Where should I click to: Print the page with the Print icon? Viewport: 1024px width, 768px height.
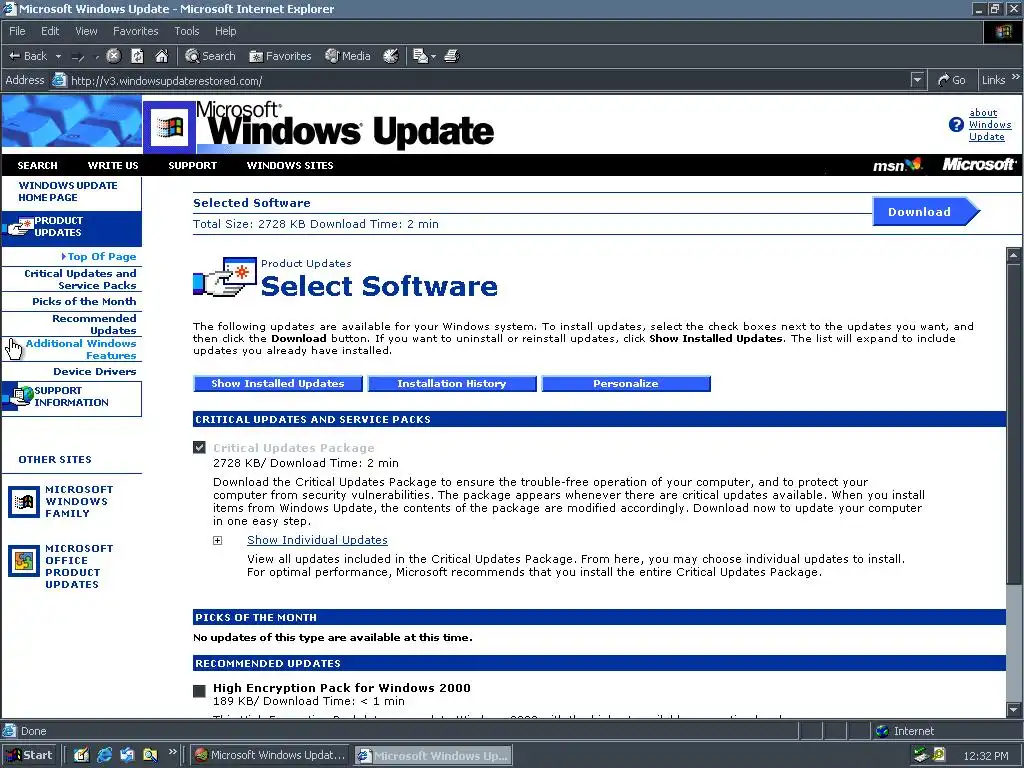(x=452, y=56)
